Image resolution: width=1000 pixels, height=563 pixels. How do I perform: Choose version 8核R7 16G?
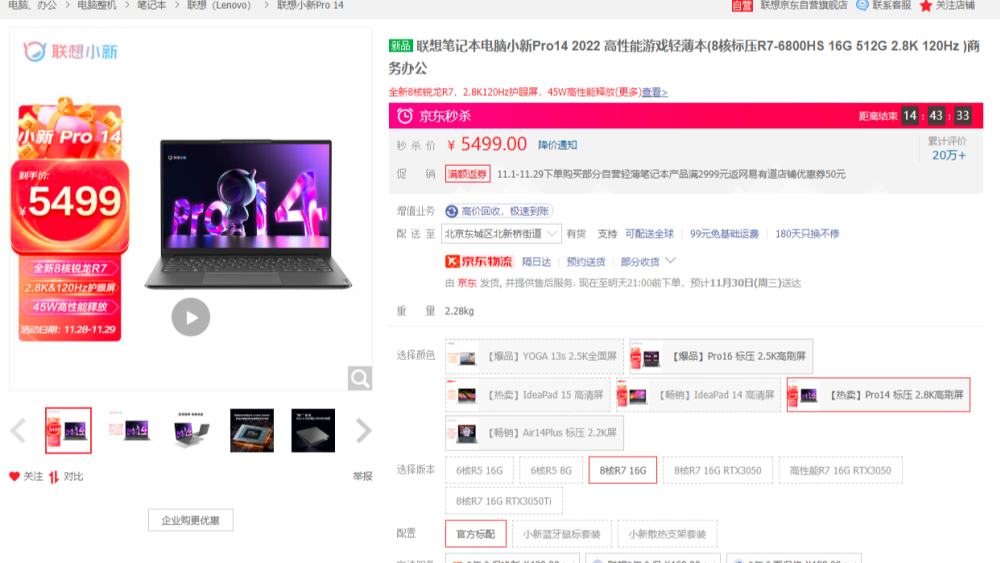pos(622,470)
